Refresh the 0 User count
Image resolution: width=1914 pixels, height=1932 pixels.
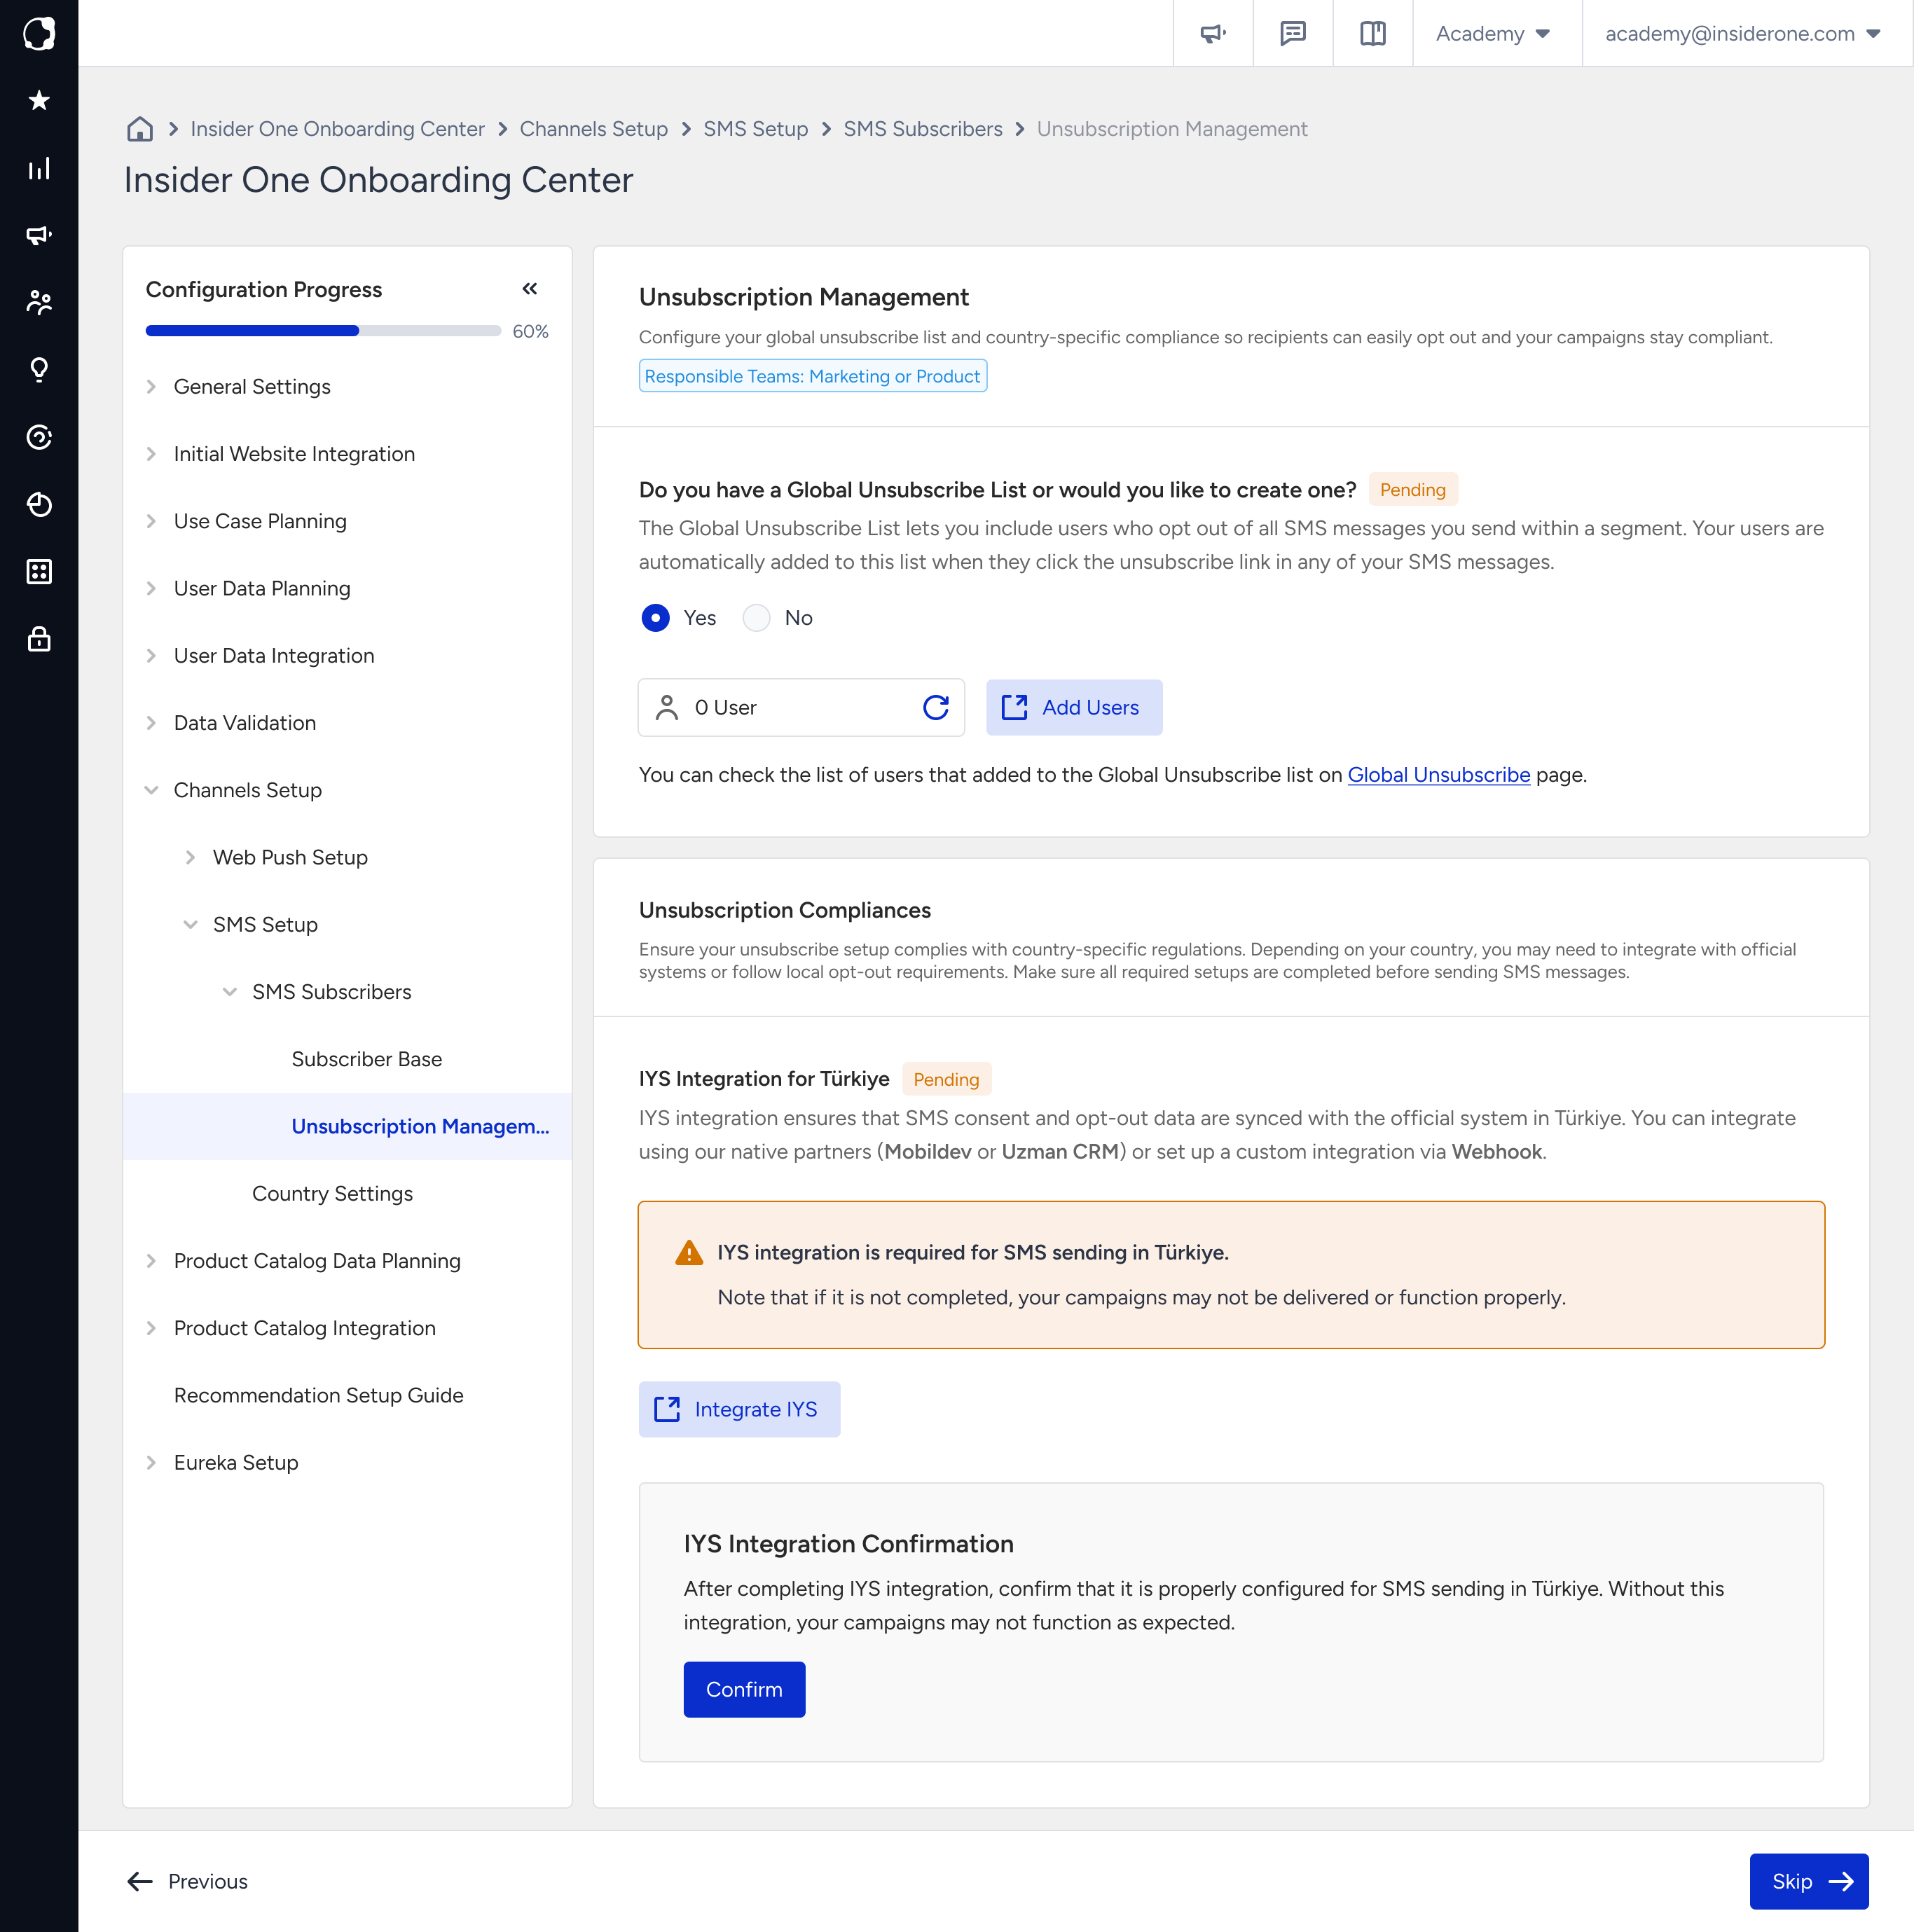[x=936, y=707]
